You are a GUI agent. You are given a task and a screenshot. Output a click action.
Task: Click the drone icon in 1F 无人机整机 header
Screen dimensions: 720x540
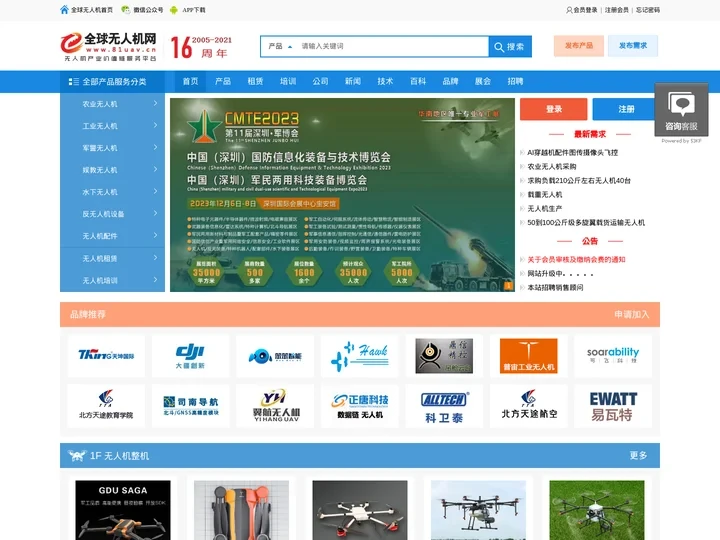77,456
